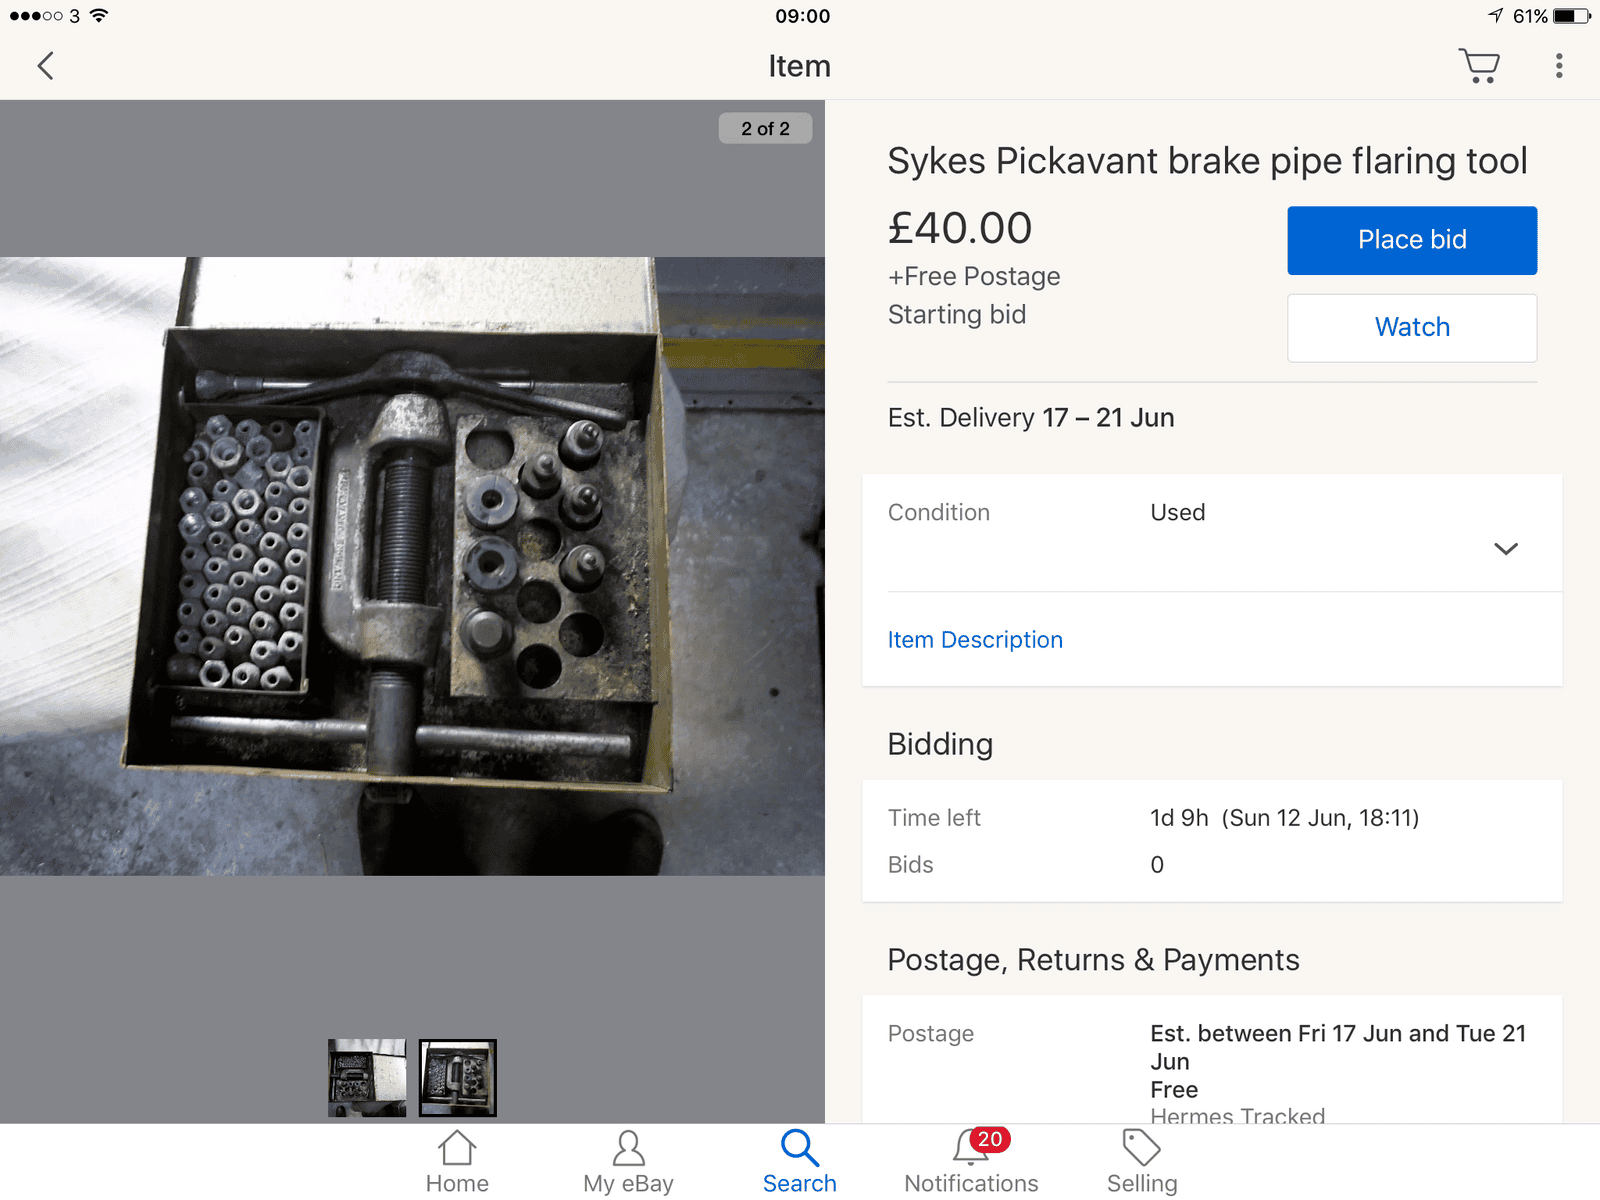Open the Notifications bell icon
The width and height of the screenshot is (1600, 1200).
pyautogui.click(x=970, y=1148)
